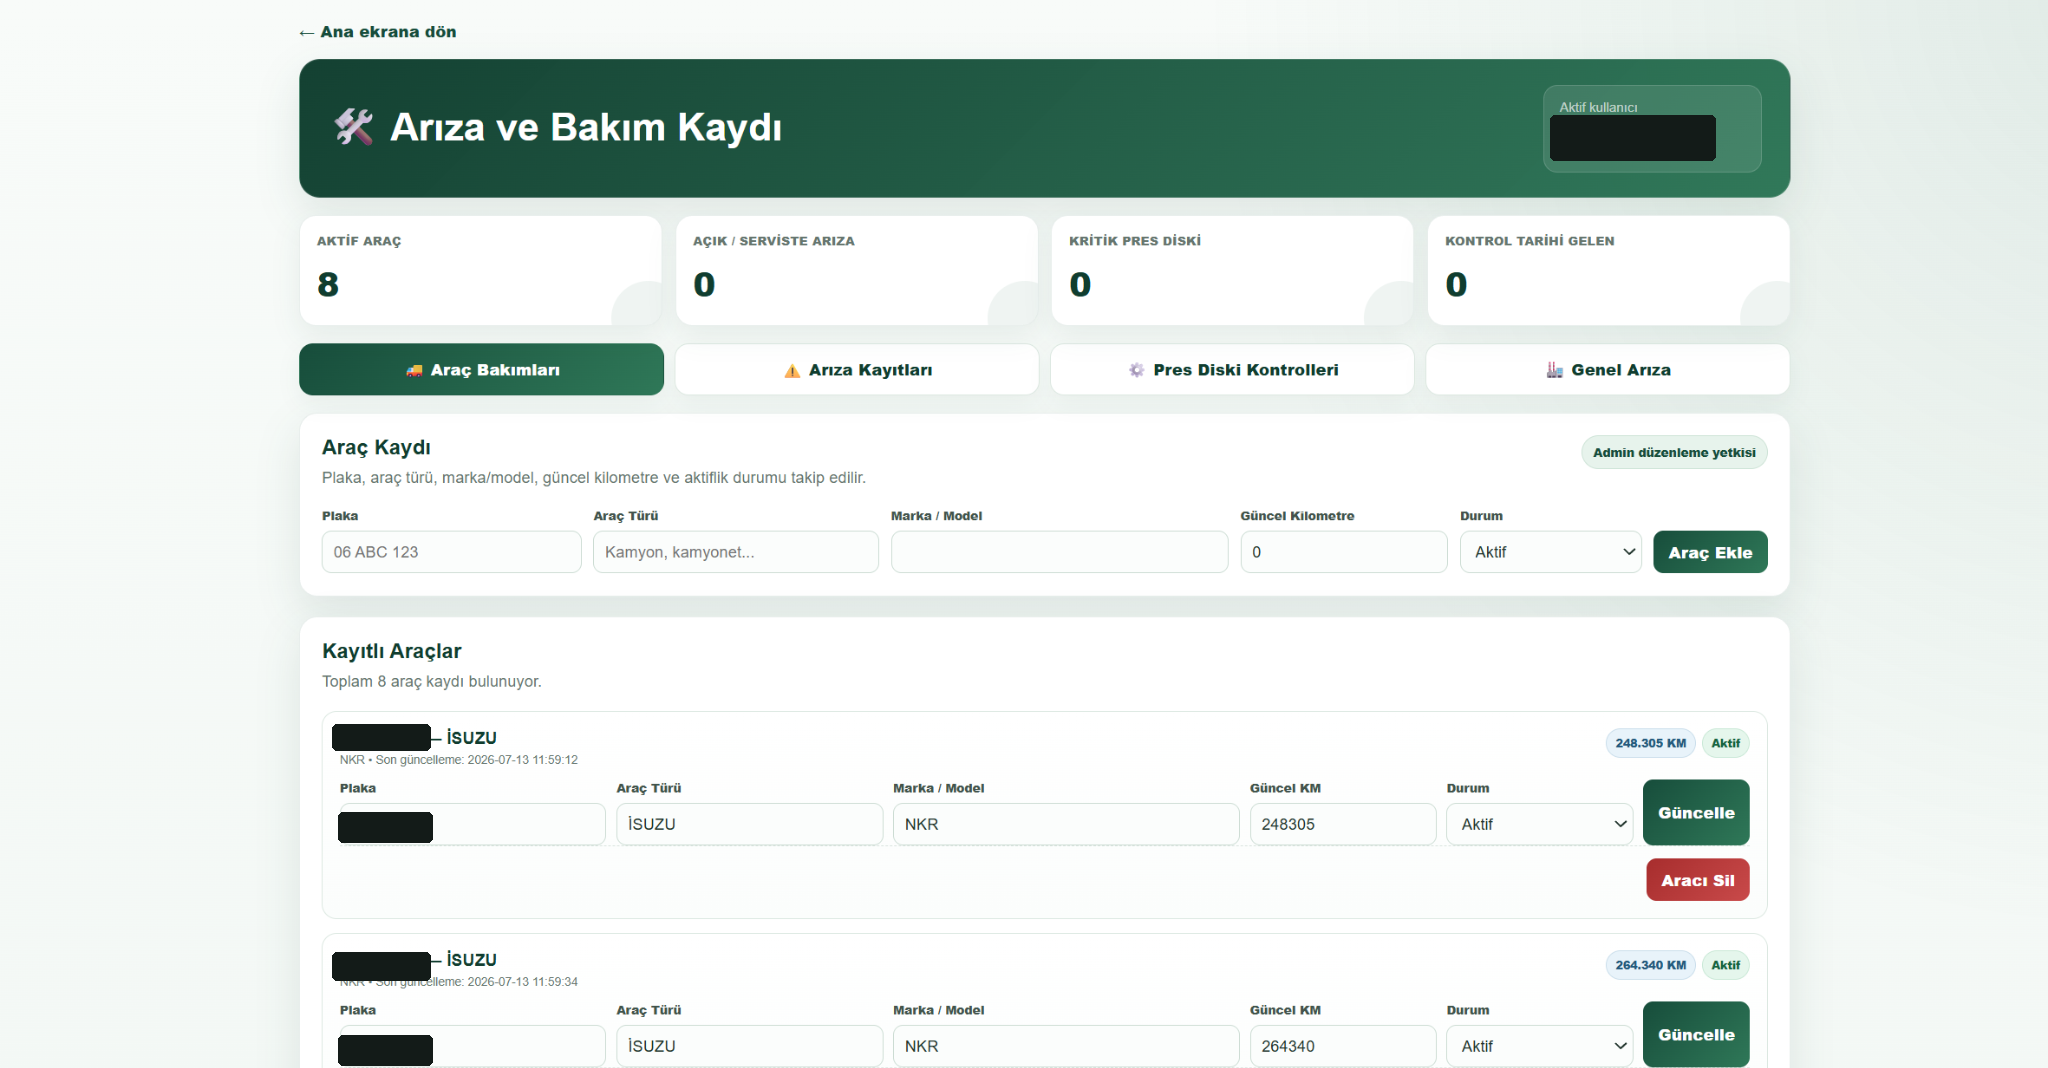Focus the Araç Türü field in Araç Kaydı

pos(736,552)
